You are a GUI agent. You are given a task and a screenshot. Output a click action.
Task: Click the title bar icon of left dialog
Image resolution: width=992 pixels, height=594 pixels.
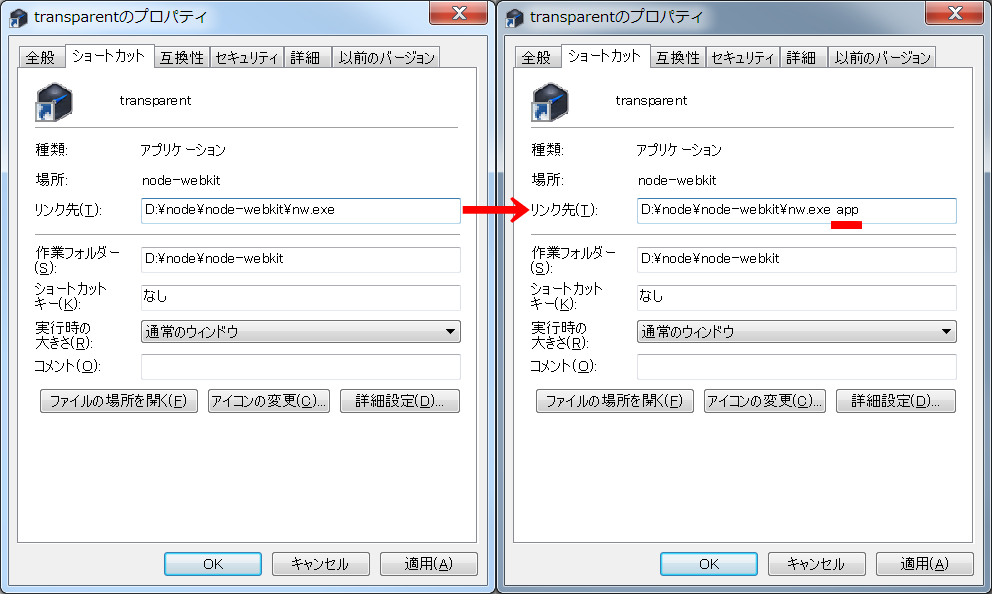coord(16,16)
